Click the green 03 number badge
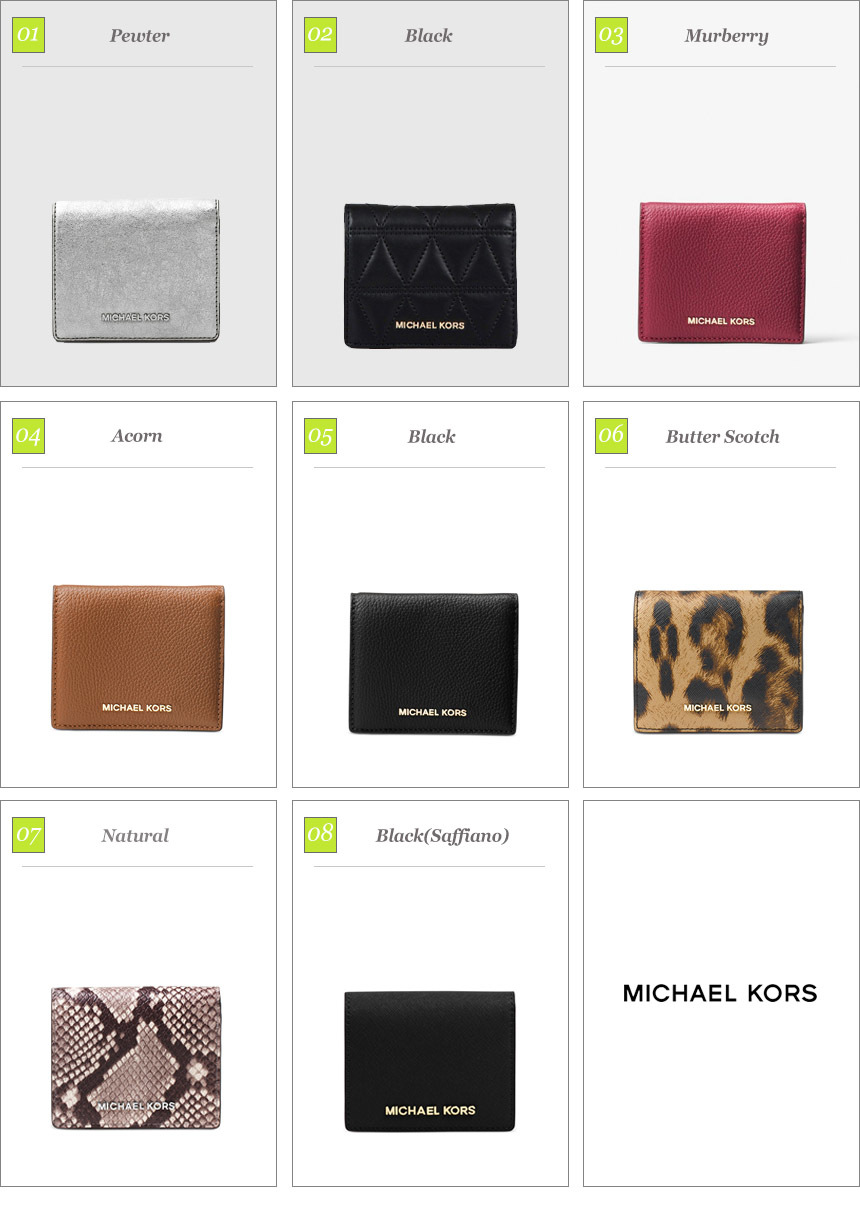 (x=611, y=36)
